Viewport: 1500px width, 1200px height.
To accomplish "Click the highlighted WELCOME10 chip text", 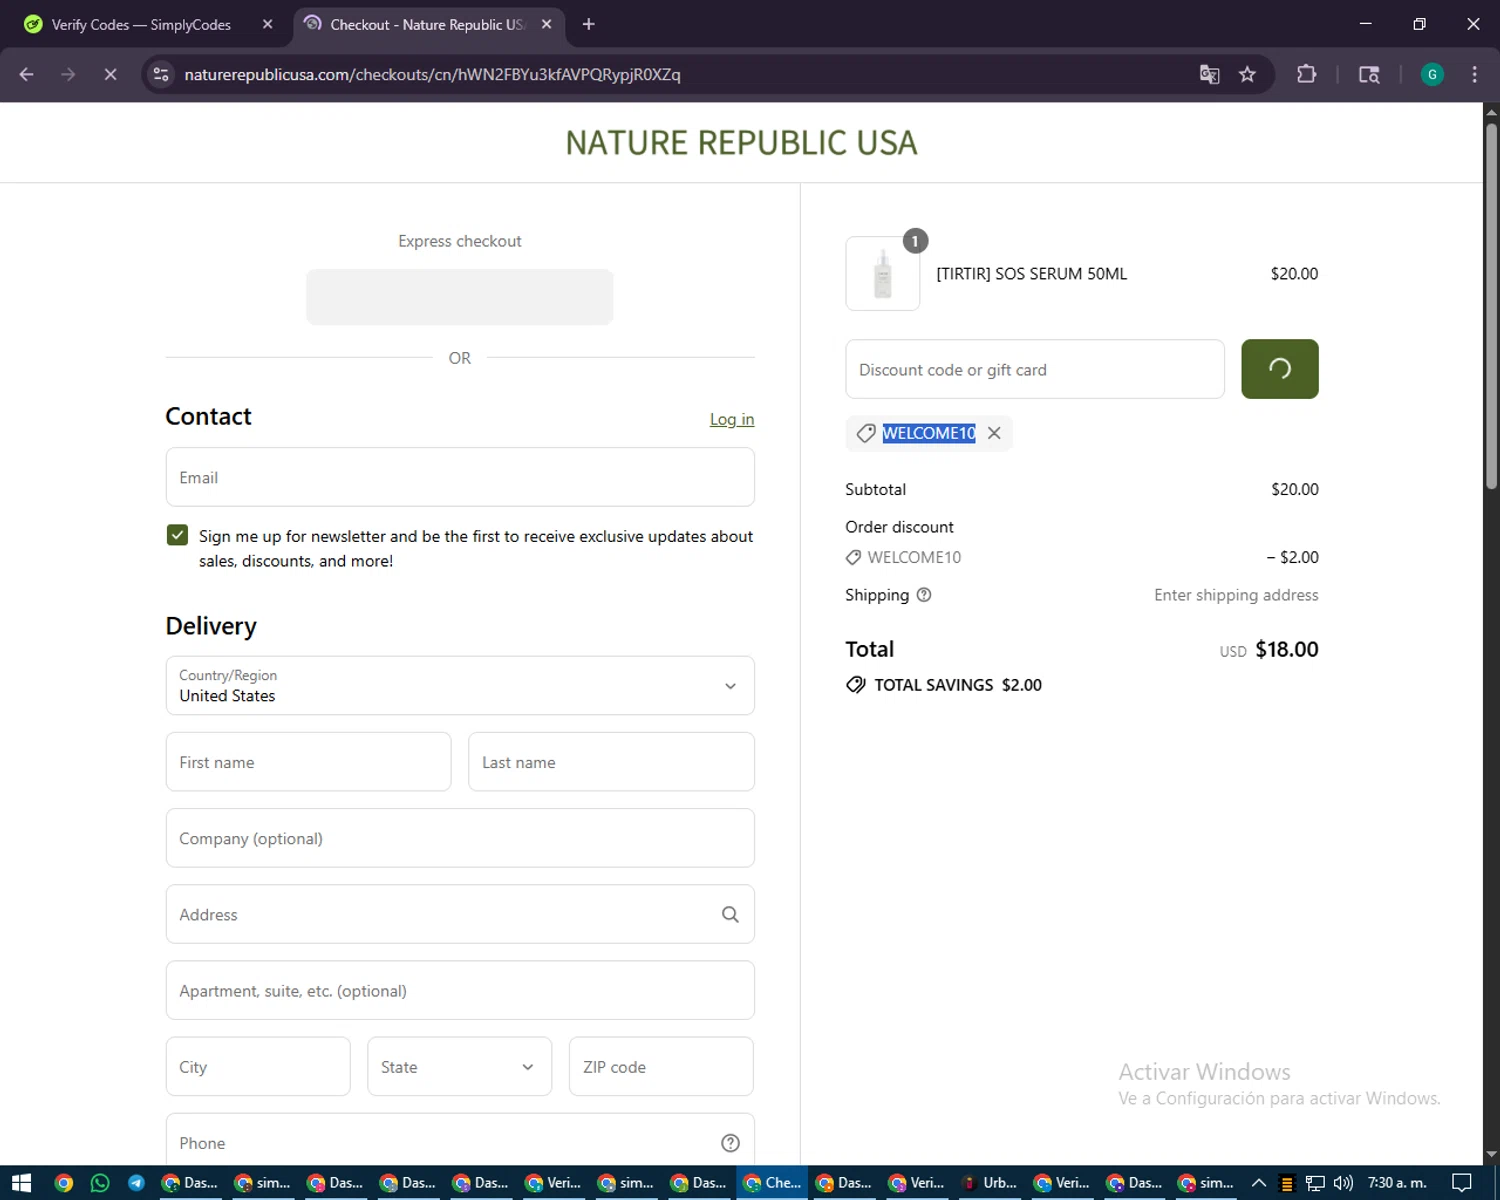I will [929, 433].
